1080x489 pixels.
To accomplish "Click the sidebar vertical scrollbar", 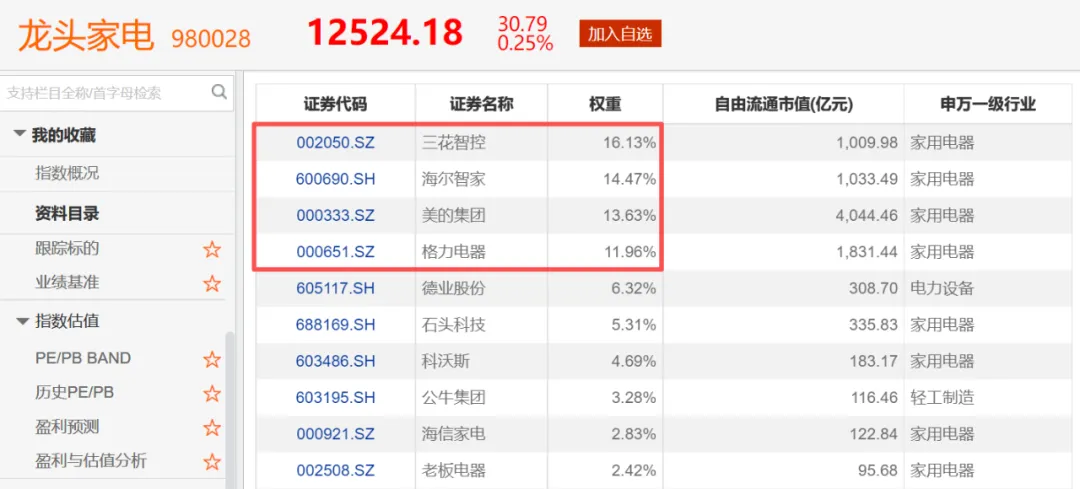I will [x=230, y=410].
